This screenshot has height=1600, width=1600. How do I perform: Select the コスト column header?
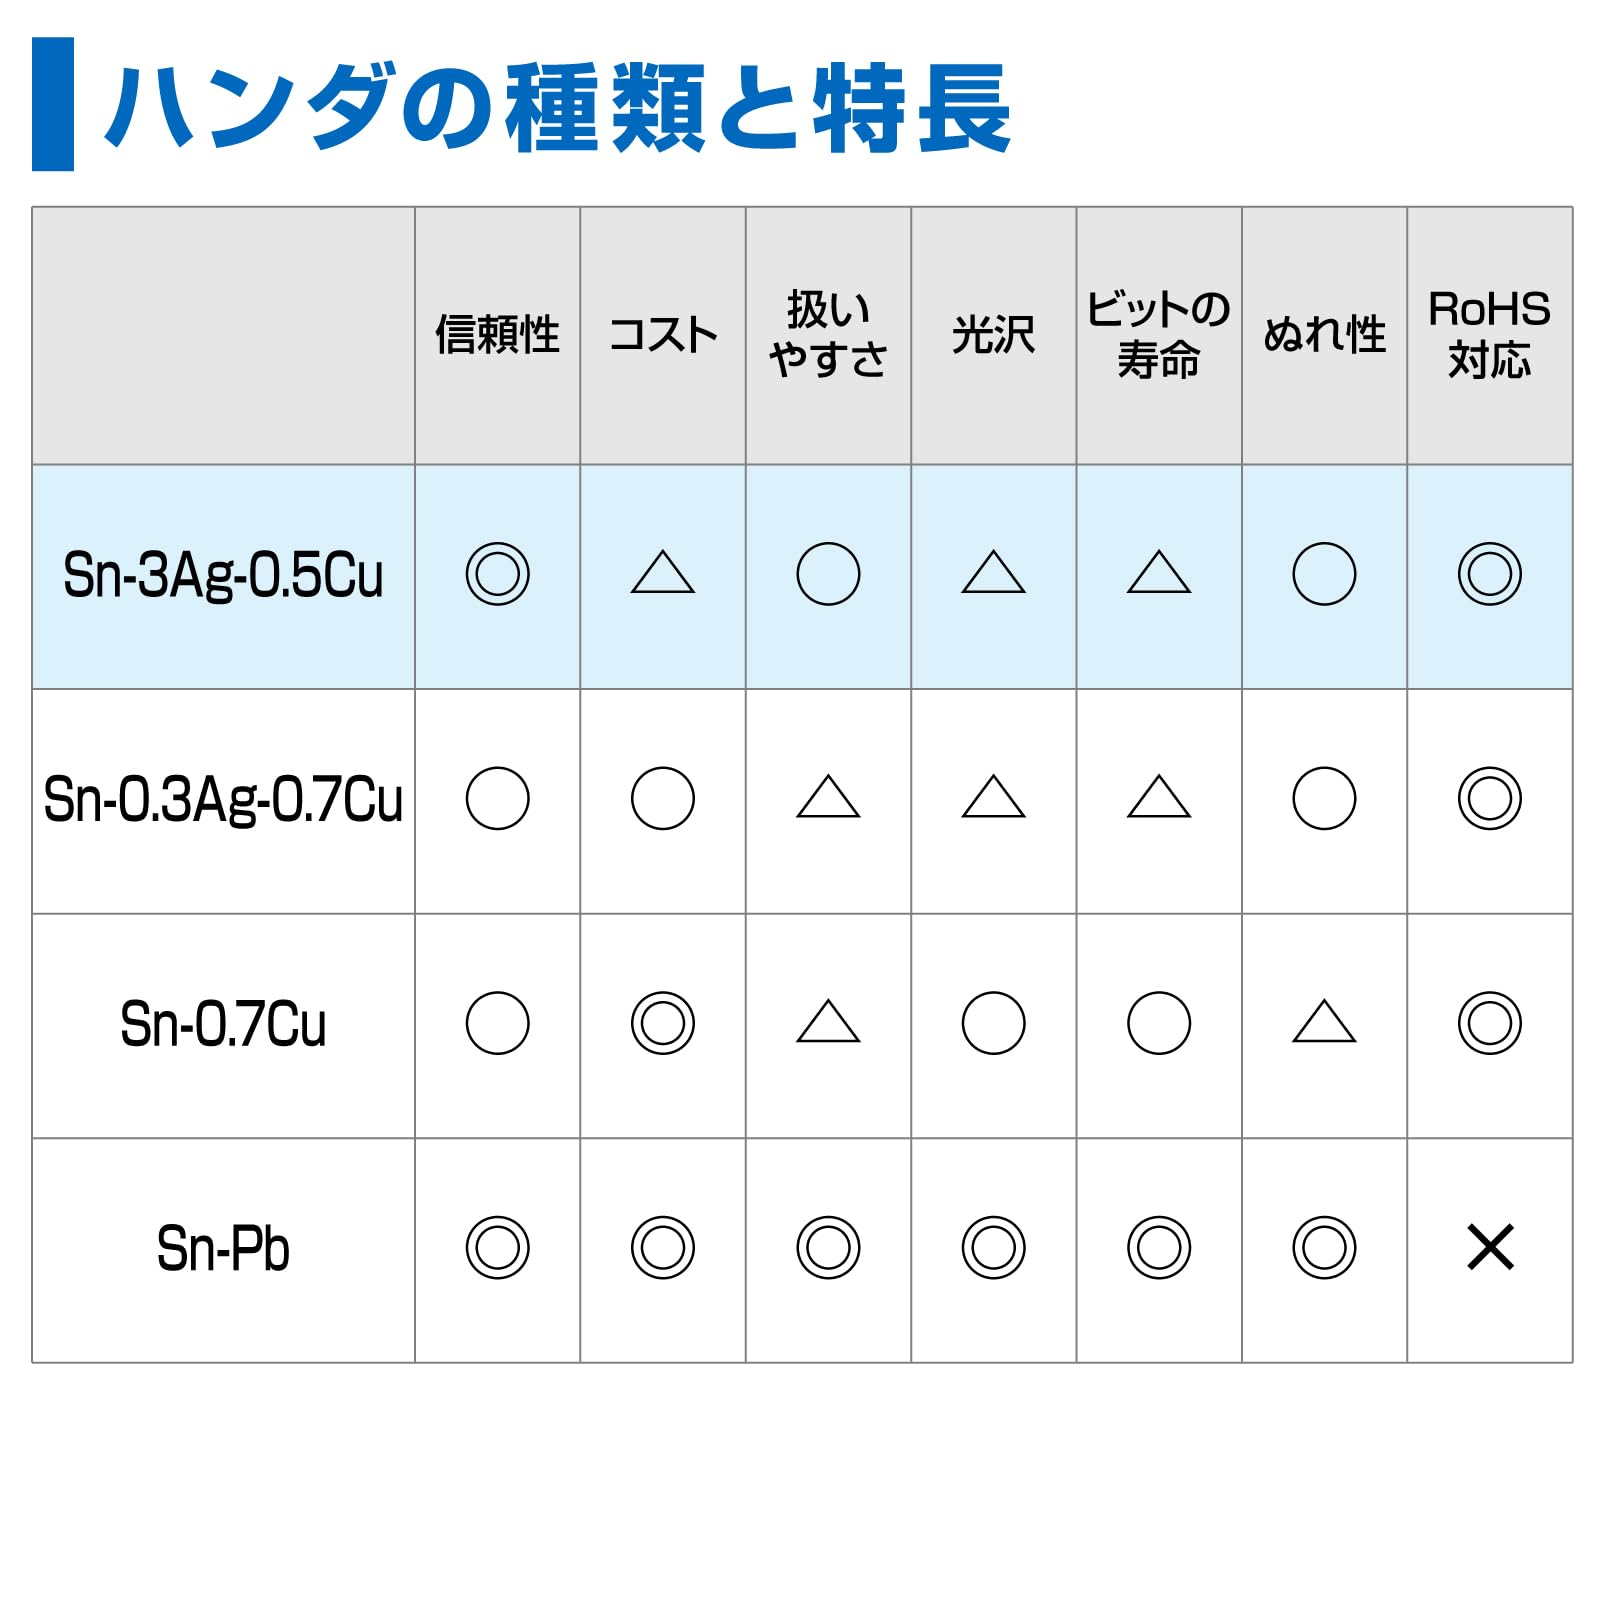(x=663, y=335)
